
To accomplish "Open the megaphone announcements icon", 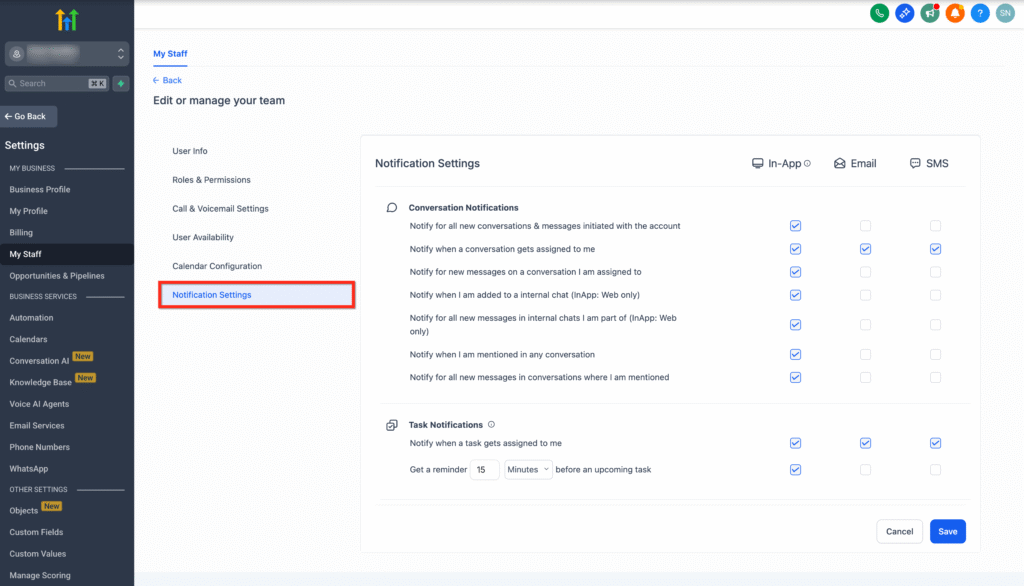I will (930, 13).
